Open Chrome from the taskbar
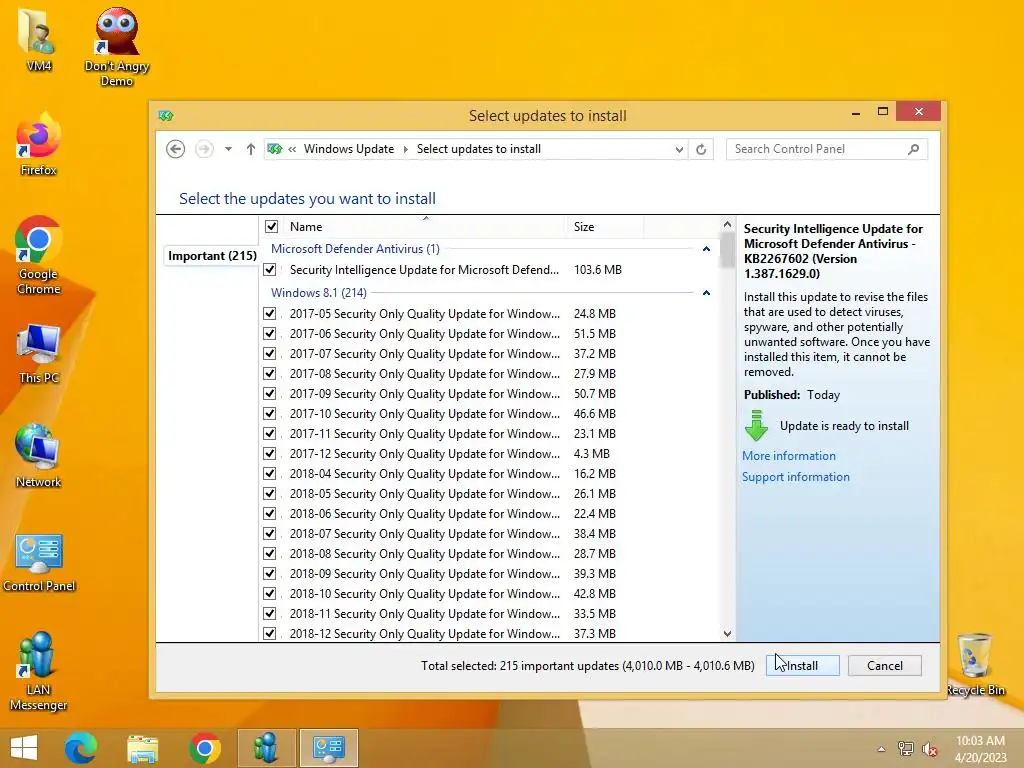Viewport: 1024px width, 768px height. pos(204,748)
